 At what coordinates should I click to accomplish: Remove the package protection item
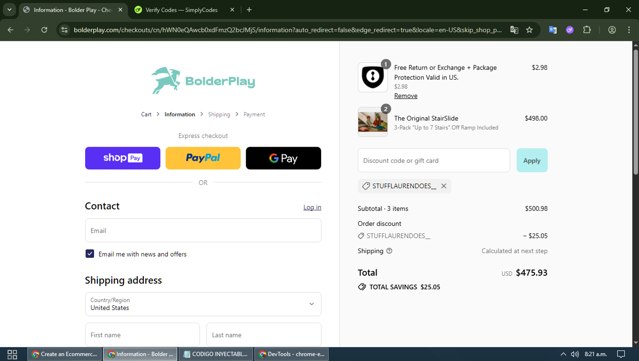click(x=405, y=96)
